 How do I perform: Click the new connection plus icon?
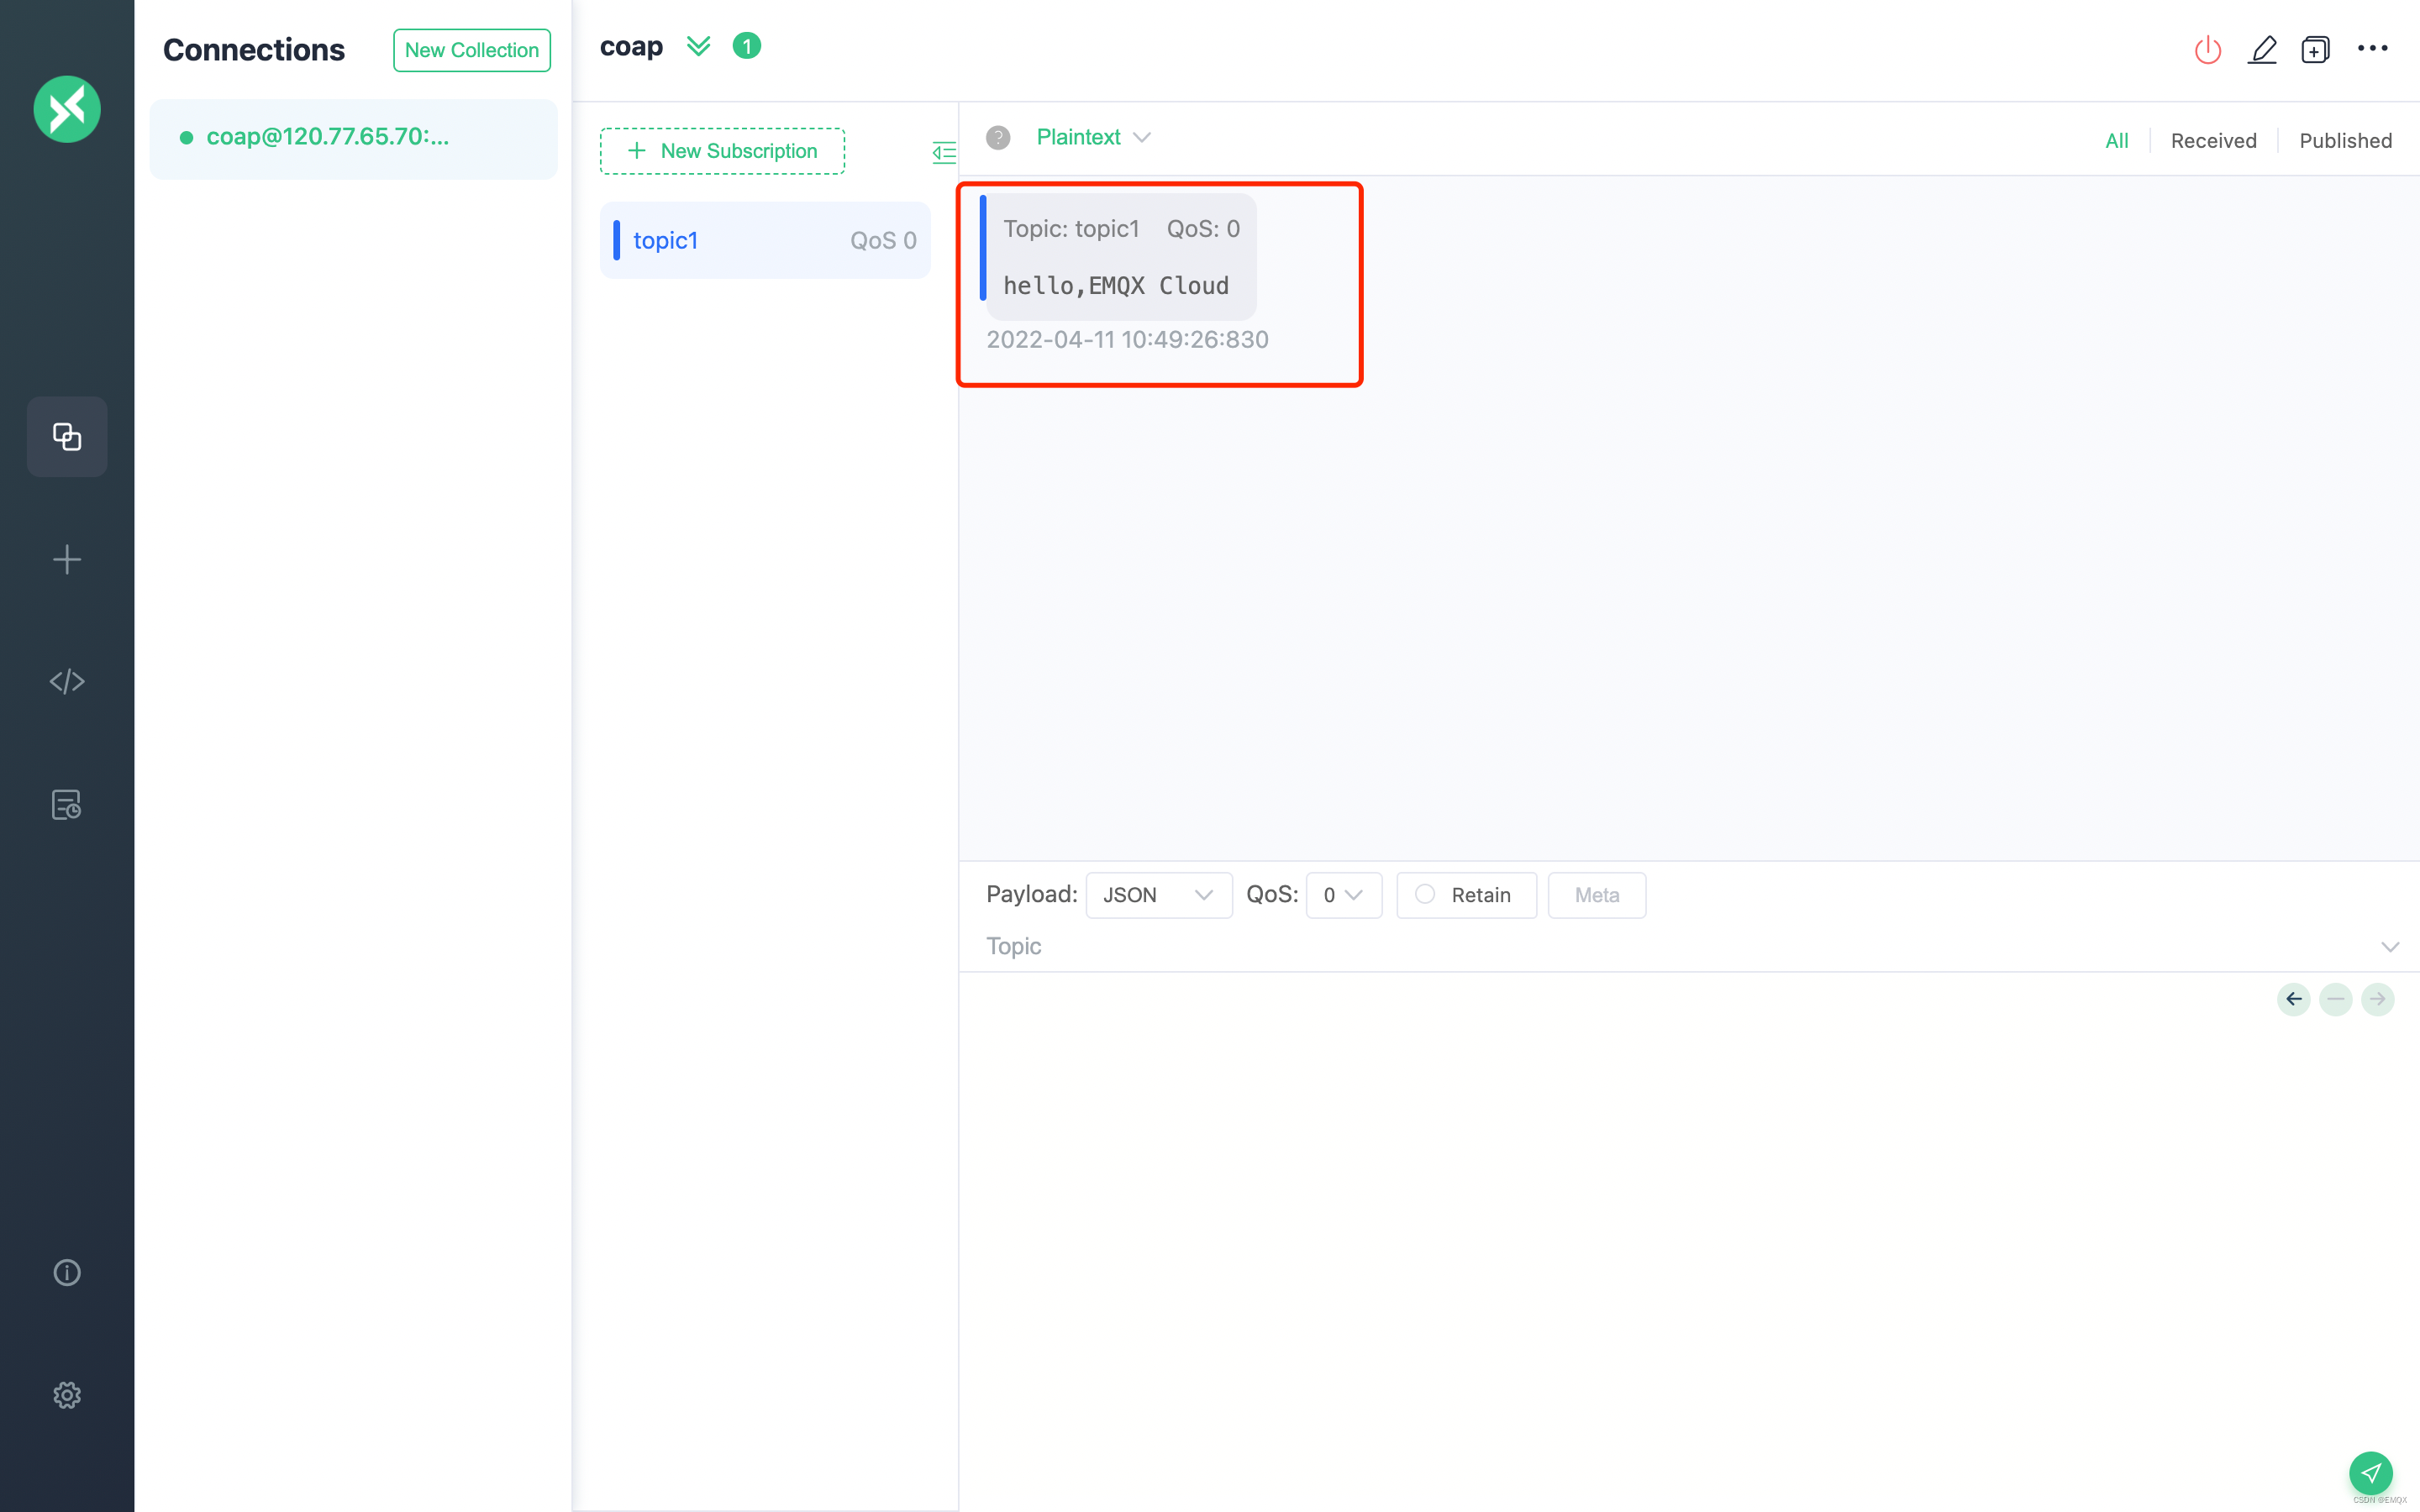(66, 559)
